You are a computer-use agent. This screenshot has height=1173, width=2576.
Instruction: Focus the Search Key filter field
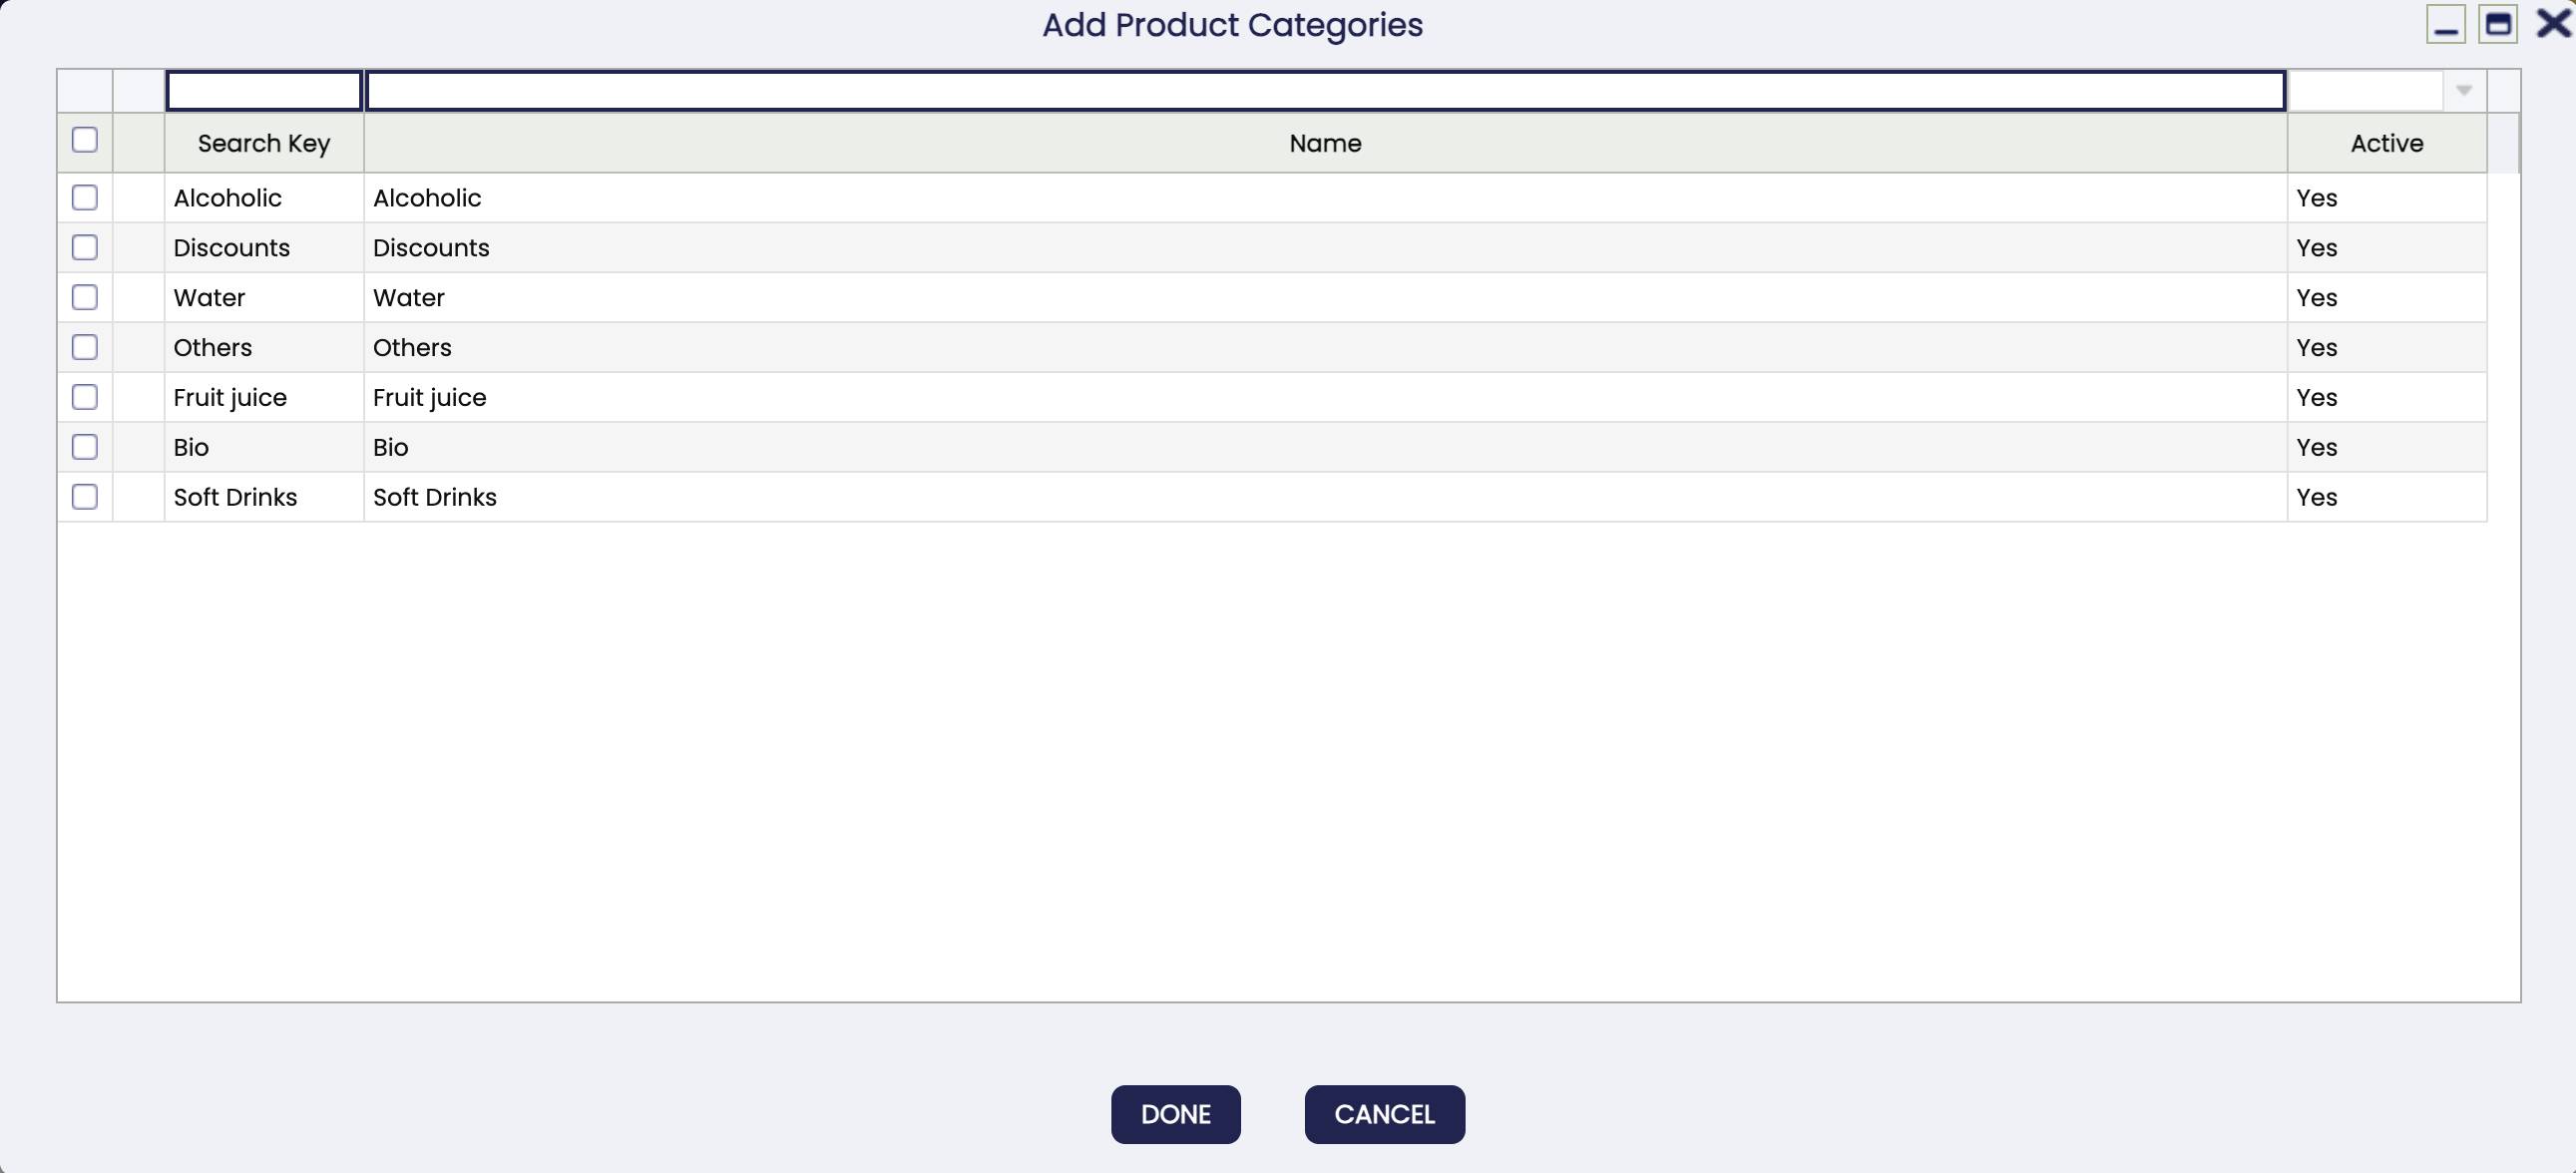pyautogui.click(x=264, y=91)
